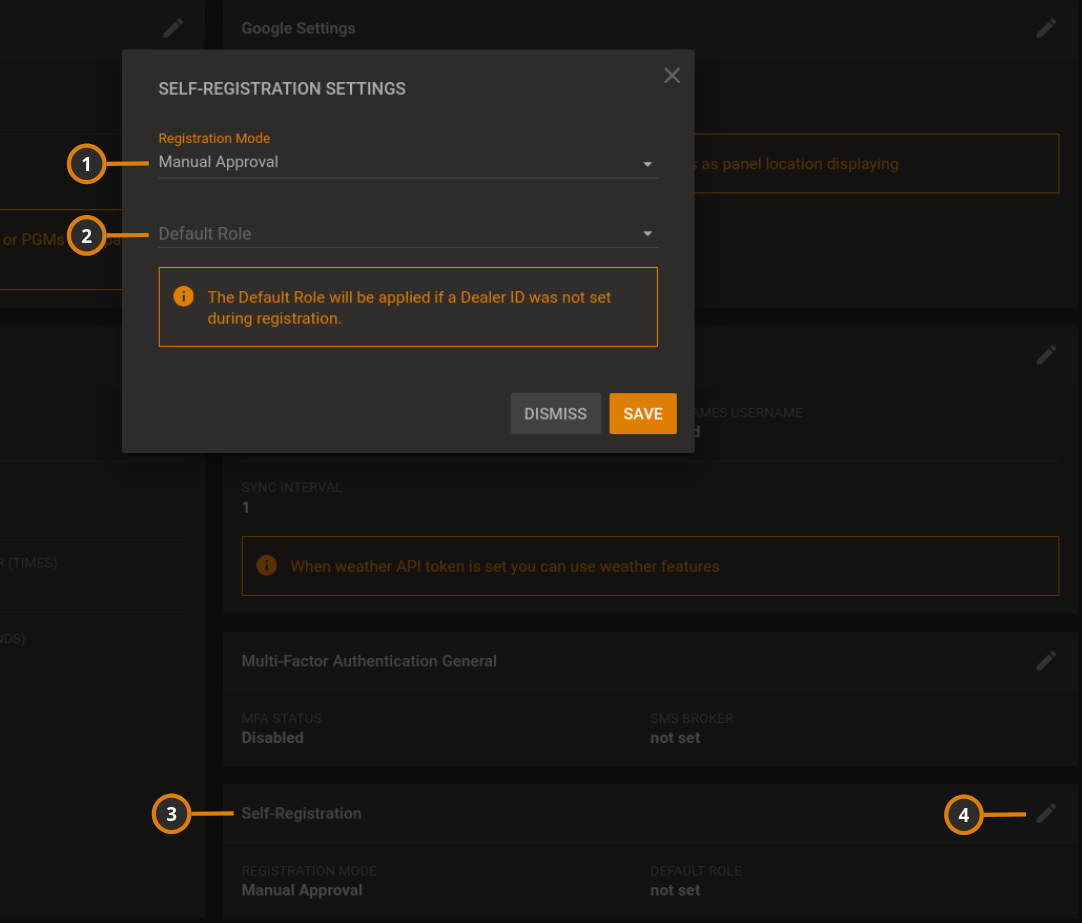Select the Manual Approval value in the dialog

tap(218, 161)
